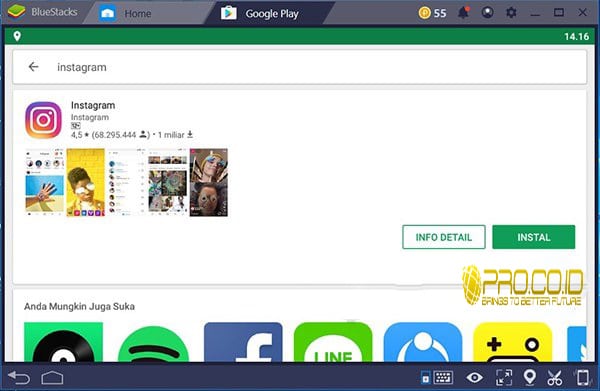Open the yellow selfie Instagram screenshot thumbnail
Viewport: 600px width, 391px height.
[85, 182]
